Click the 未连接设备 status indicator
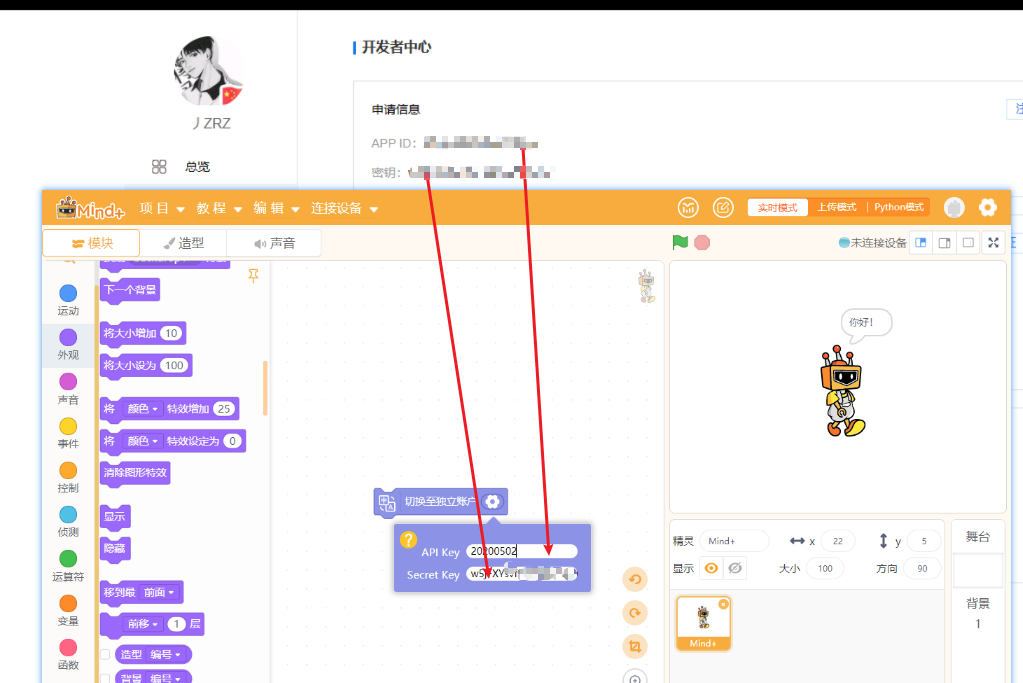 pos(872,243)
